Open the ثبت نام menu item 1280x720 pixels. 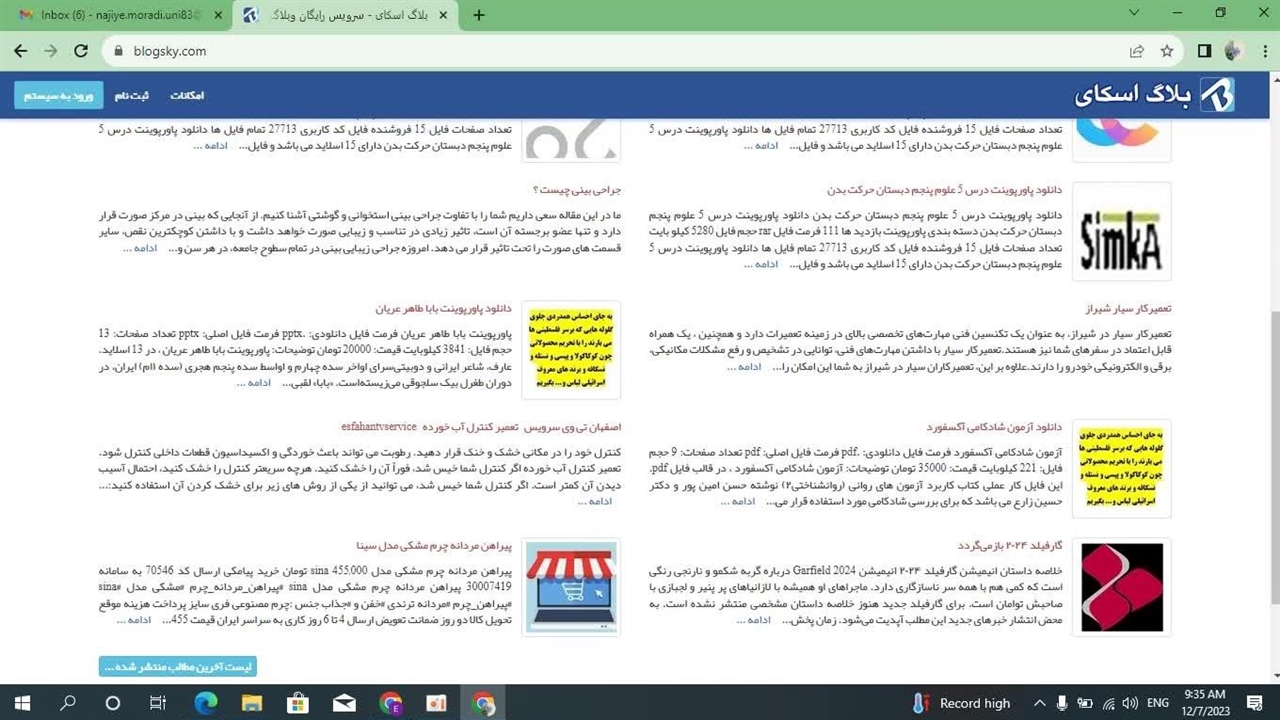[x=131, y=96]
